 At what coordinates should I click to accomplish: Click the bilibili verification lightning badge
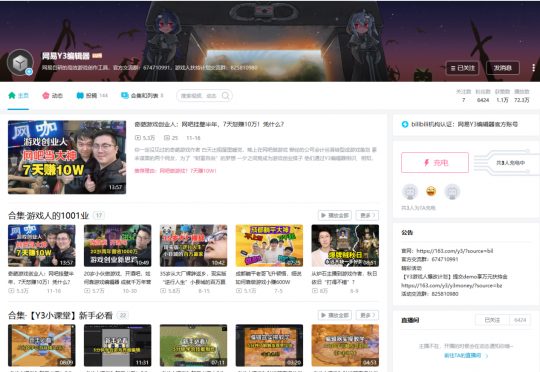[405, 124]
